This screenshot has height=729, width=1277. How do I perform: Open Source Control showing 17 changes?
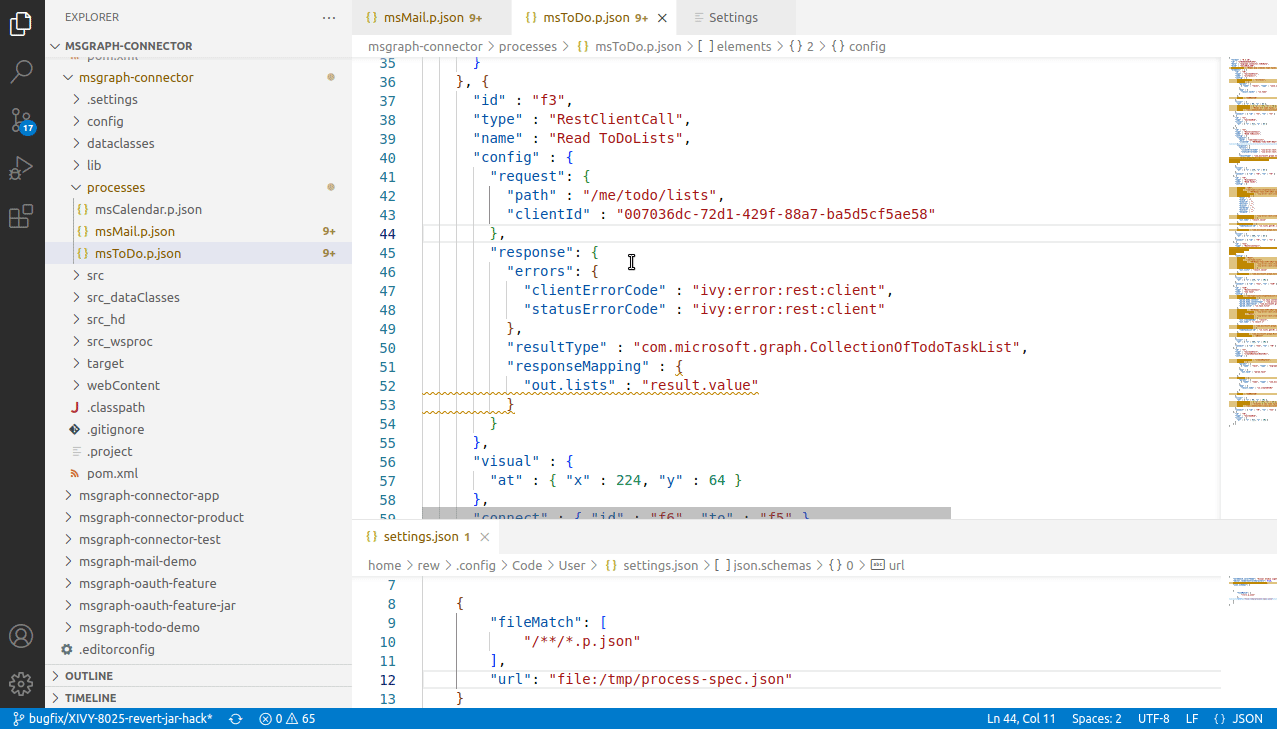(21, 119)
